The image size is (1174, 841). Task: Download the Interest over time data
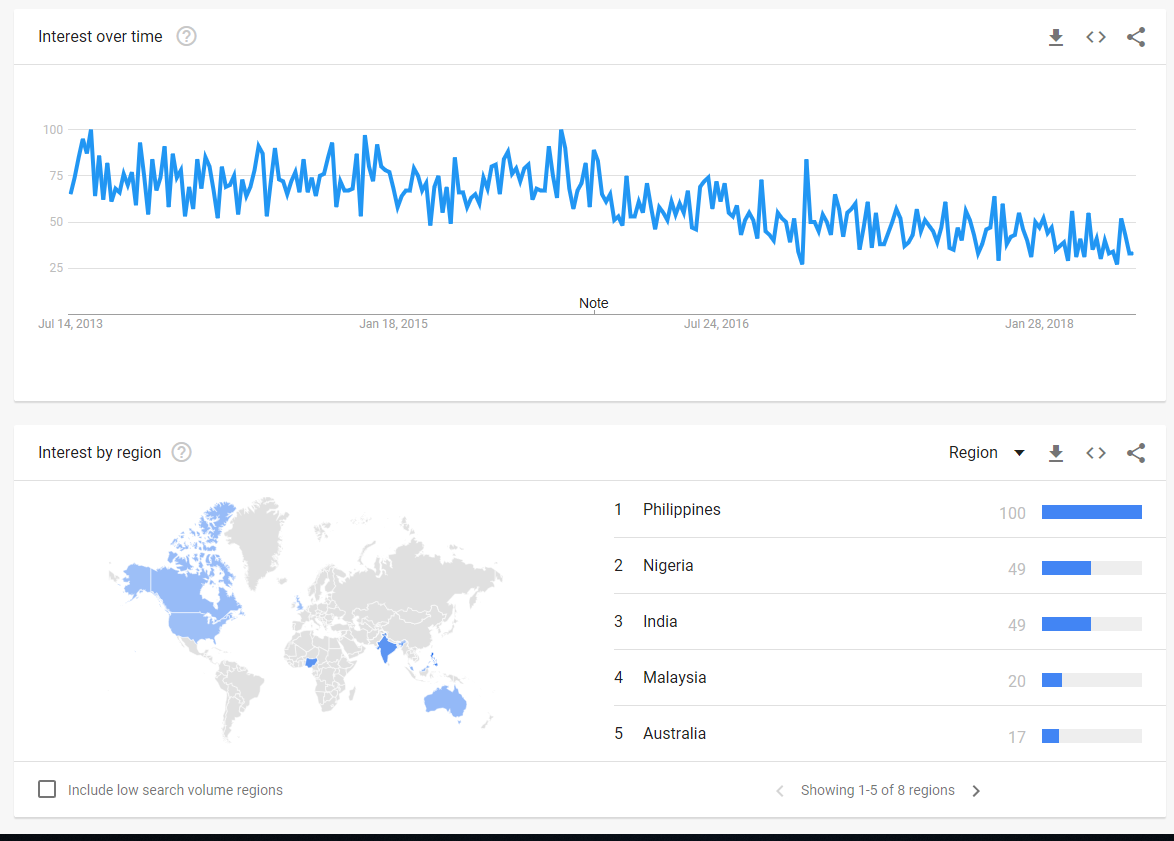(1055, 37)
